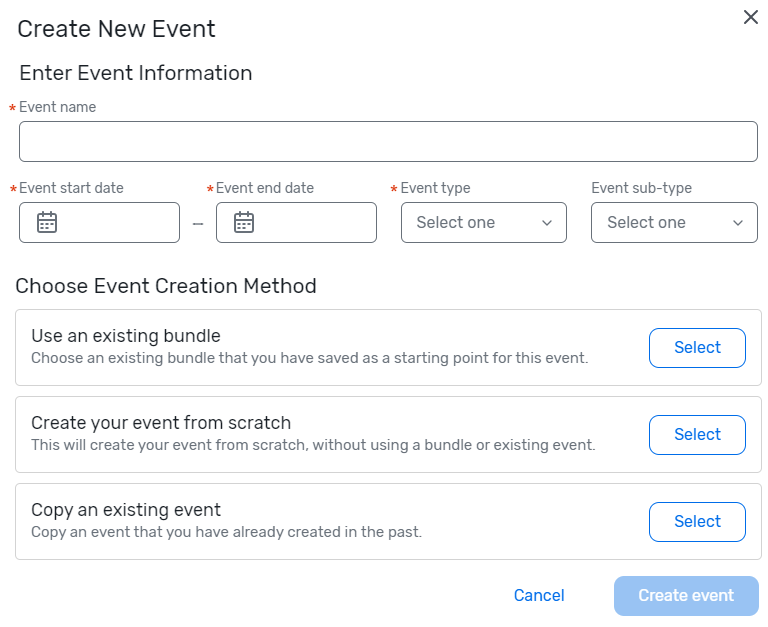Screen dimensions: 768x627
Task: Cancel the event creation
Action: (539, 595)
